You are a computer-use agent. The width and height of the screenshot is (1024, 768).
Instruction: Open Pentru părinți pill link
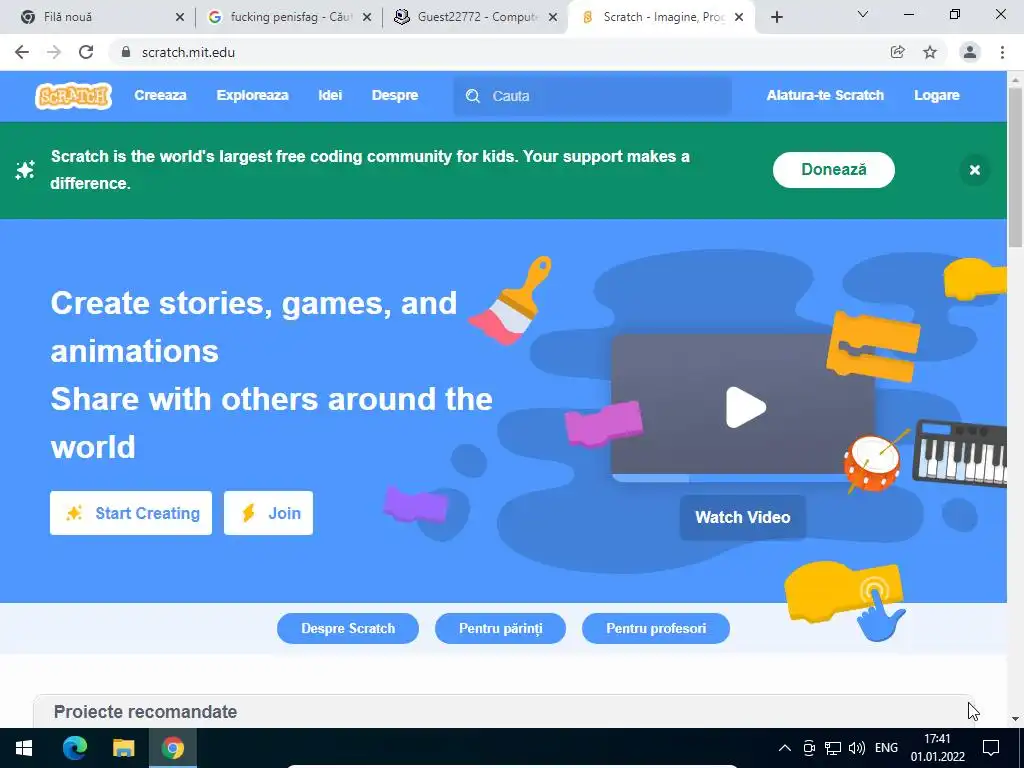click(x=500, y=628)
